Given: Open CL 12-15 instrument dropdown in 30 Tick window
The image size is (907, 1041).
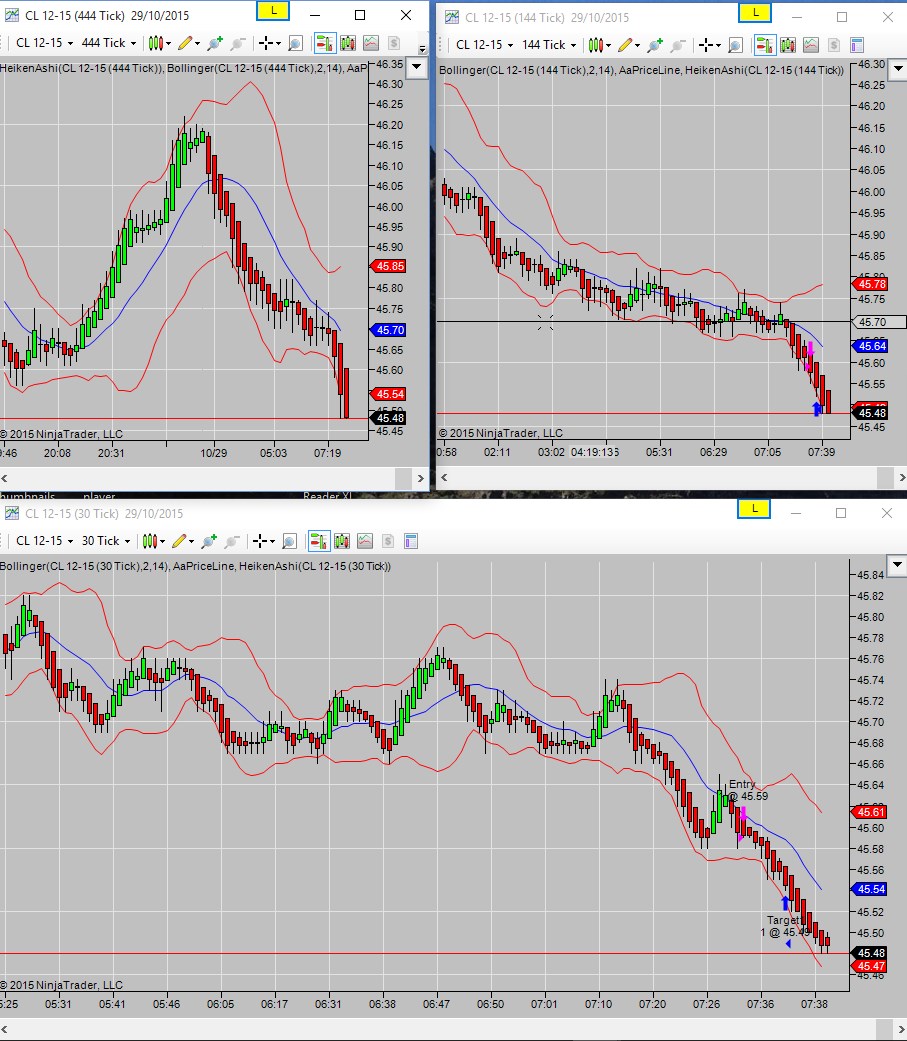Looking at the screenshot, I should 44,541.
